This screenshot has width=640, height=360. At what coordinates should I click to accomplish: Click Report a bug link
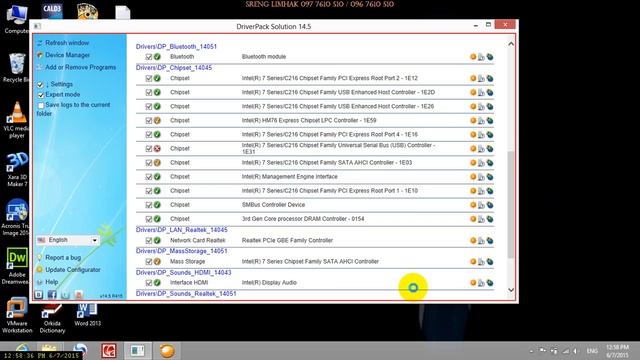pyautogui.click(x=63, y=258)
